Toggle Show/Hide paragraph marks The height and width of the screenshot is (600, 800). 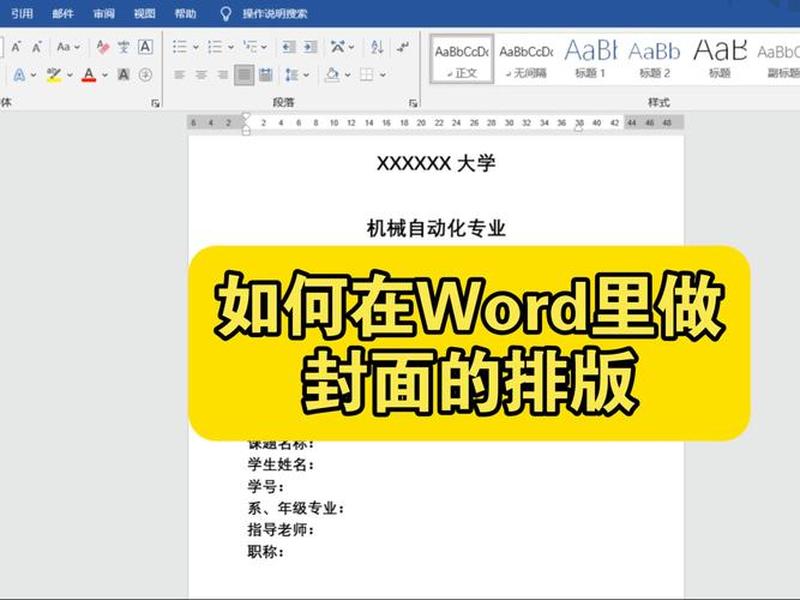(x=403, y=47)
